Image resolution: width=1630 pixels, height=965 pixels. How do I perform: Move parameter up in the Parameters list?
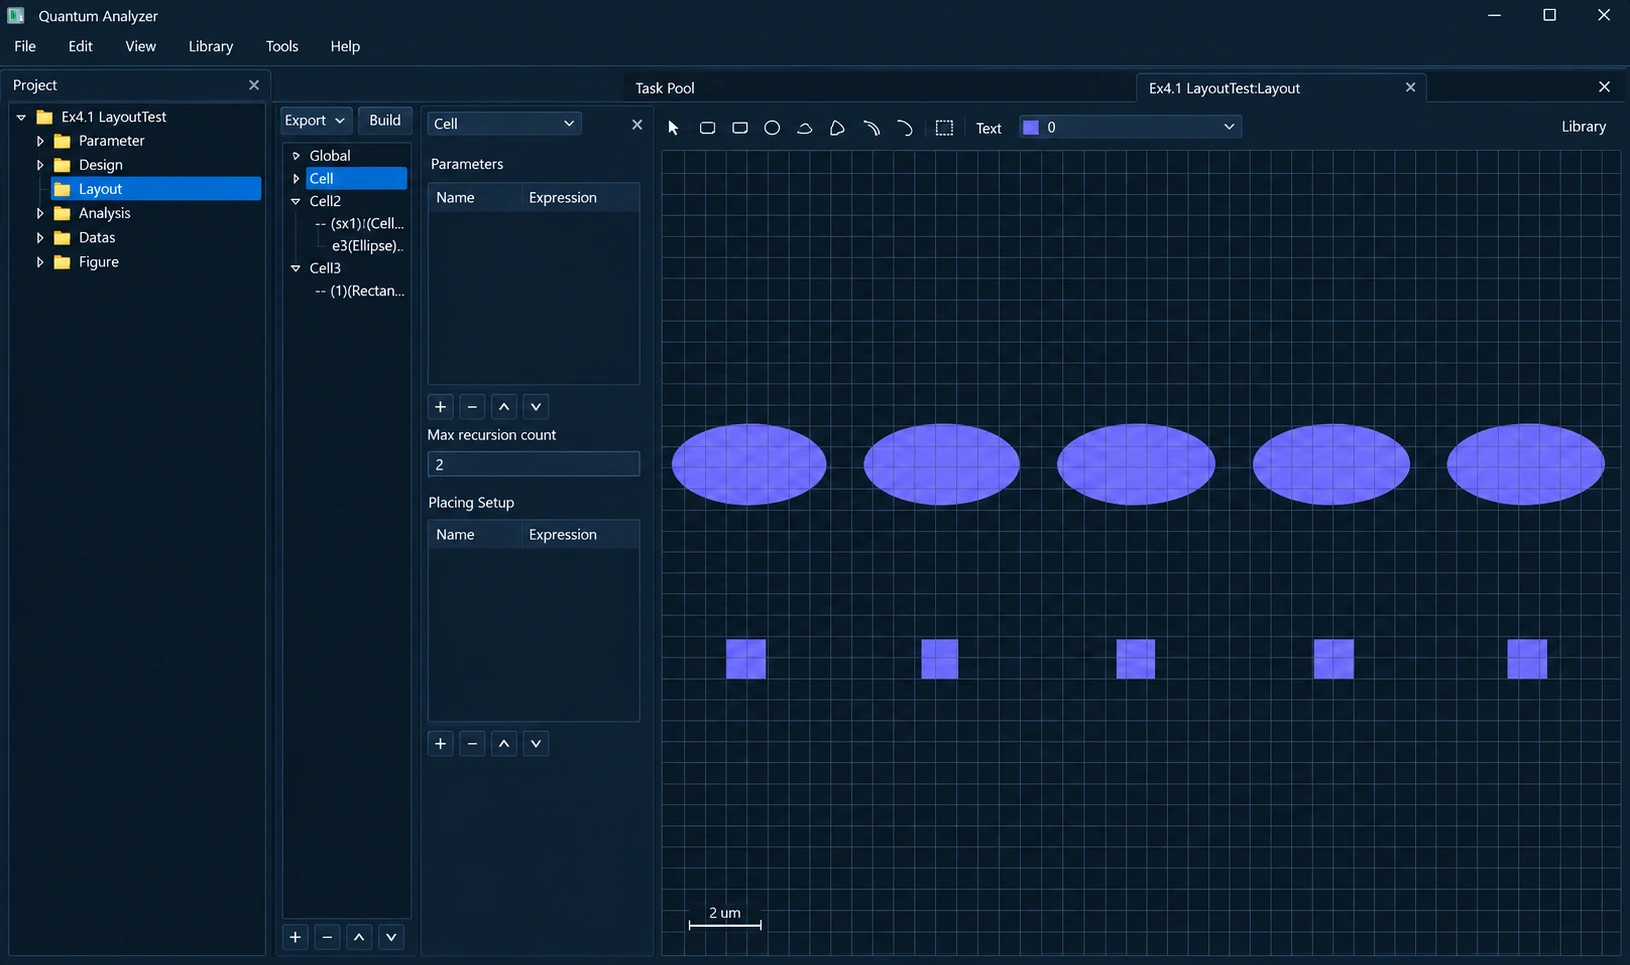tap(504, 407)
